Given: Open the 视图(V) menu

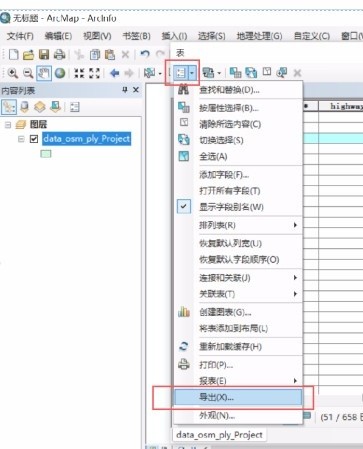Looking at the screenshot, I should click(x=97, y=36).
